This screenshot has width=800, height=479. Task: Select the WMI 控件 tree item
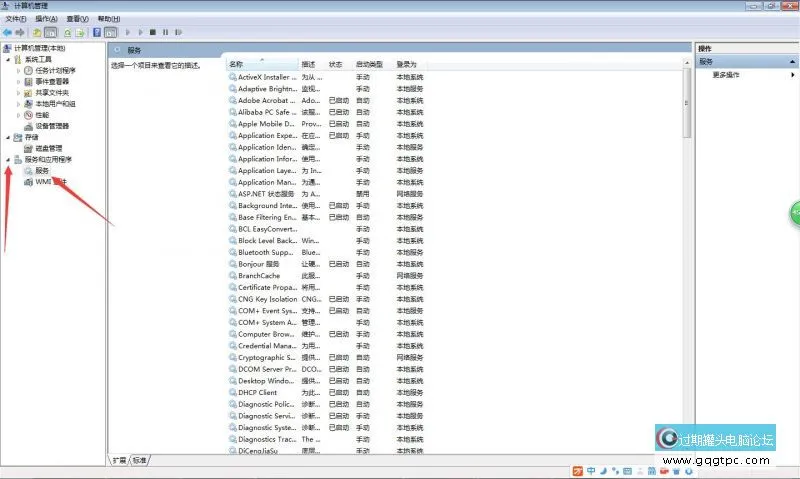click(x=51, y=182)
